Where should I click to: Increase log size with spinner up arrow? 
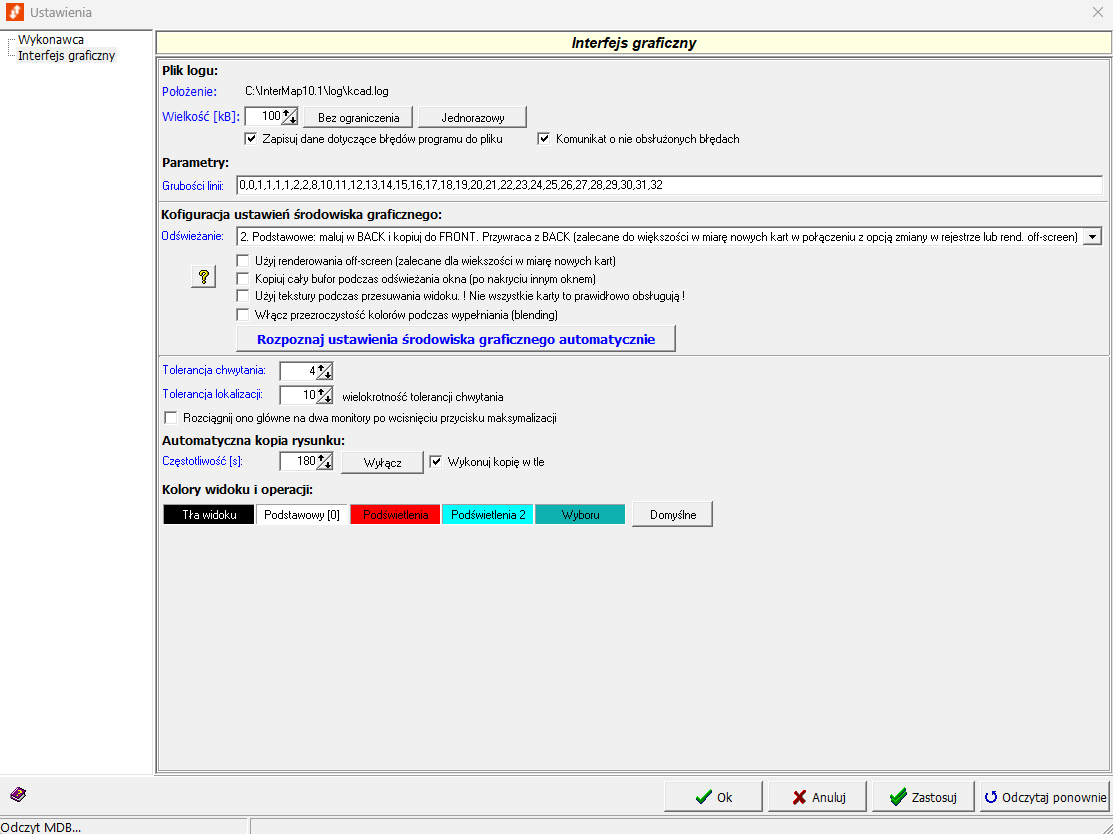288,112
